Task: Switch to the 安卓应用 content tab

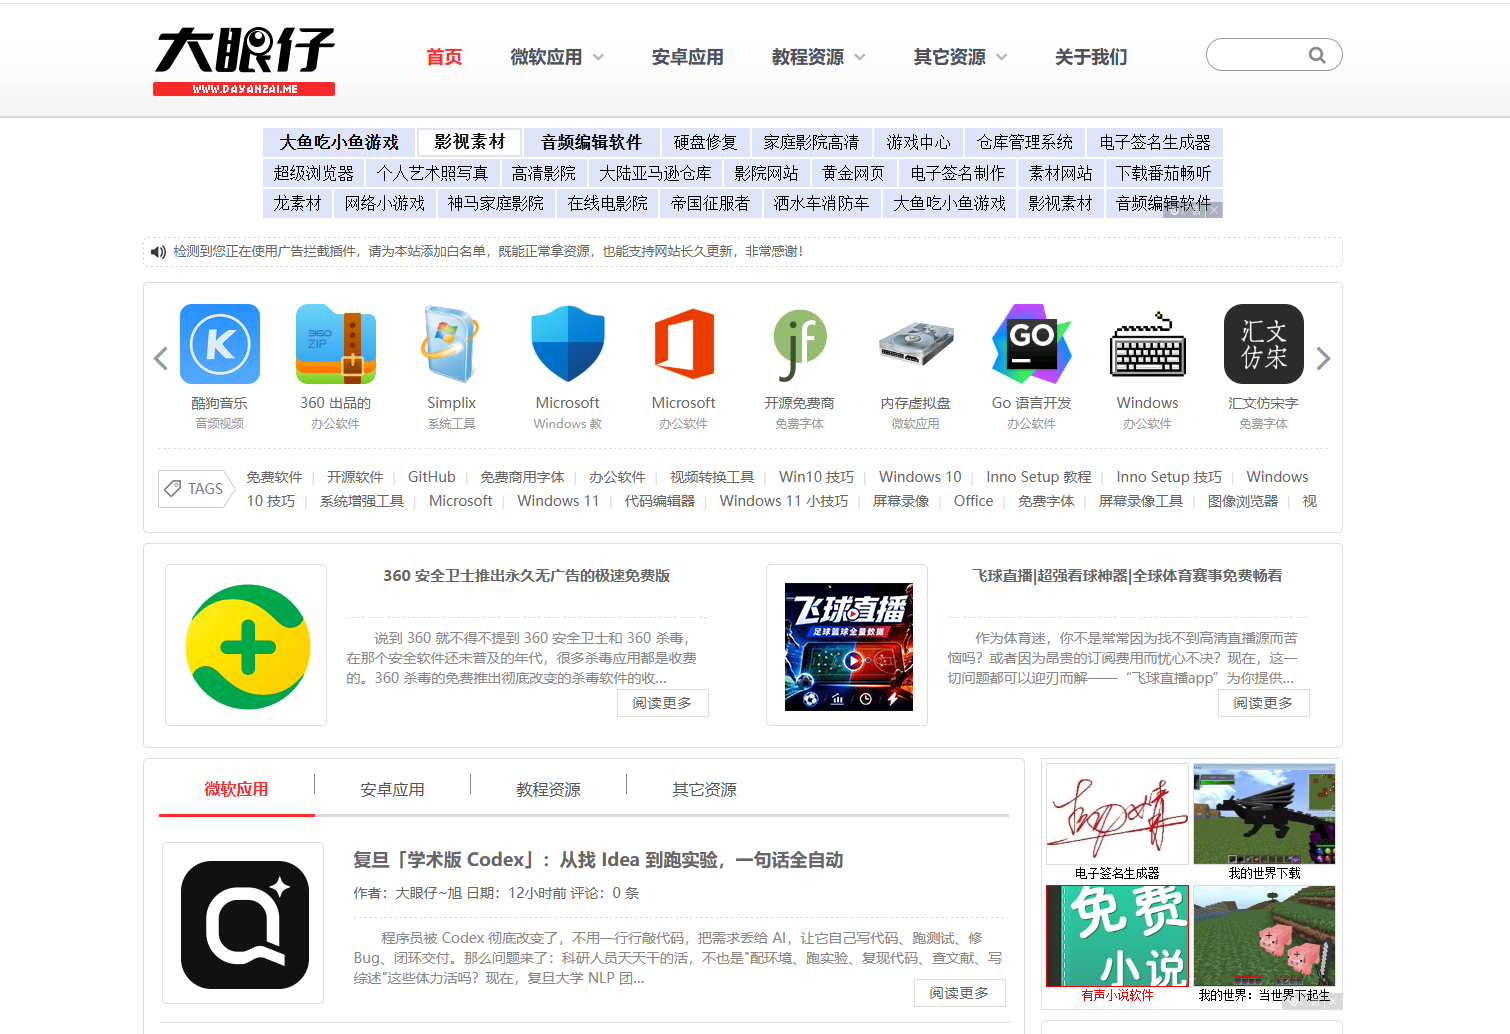Action: (x=392, y=790)
